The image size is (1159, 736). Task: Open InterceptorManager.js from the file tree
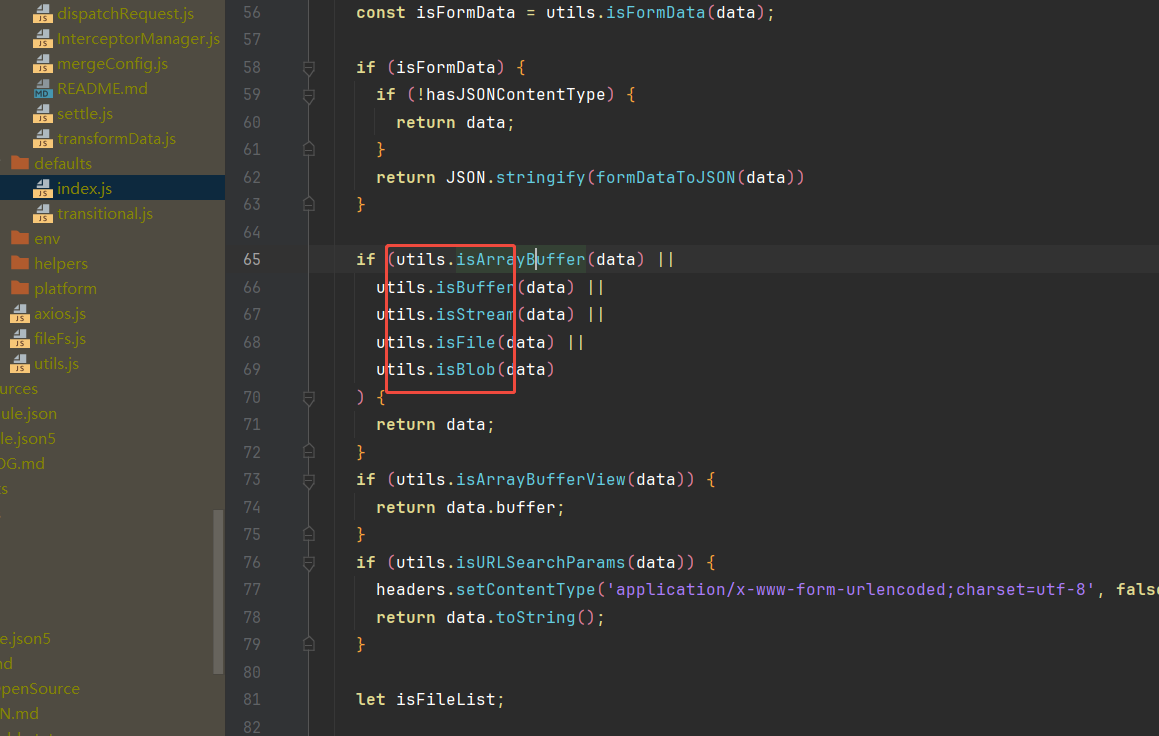coord(138,39)
